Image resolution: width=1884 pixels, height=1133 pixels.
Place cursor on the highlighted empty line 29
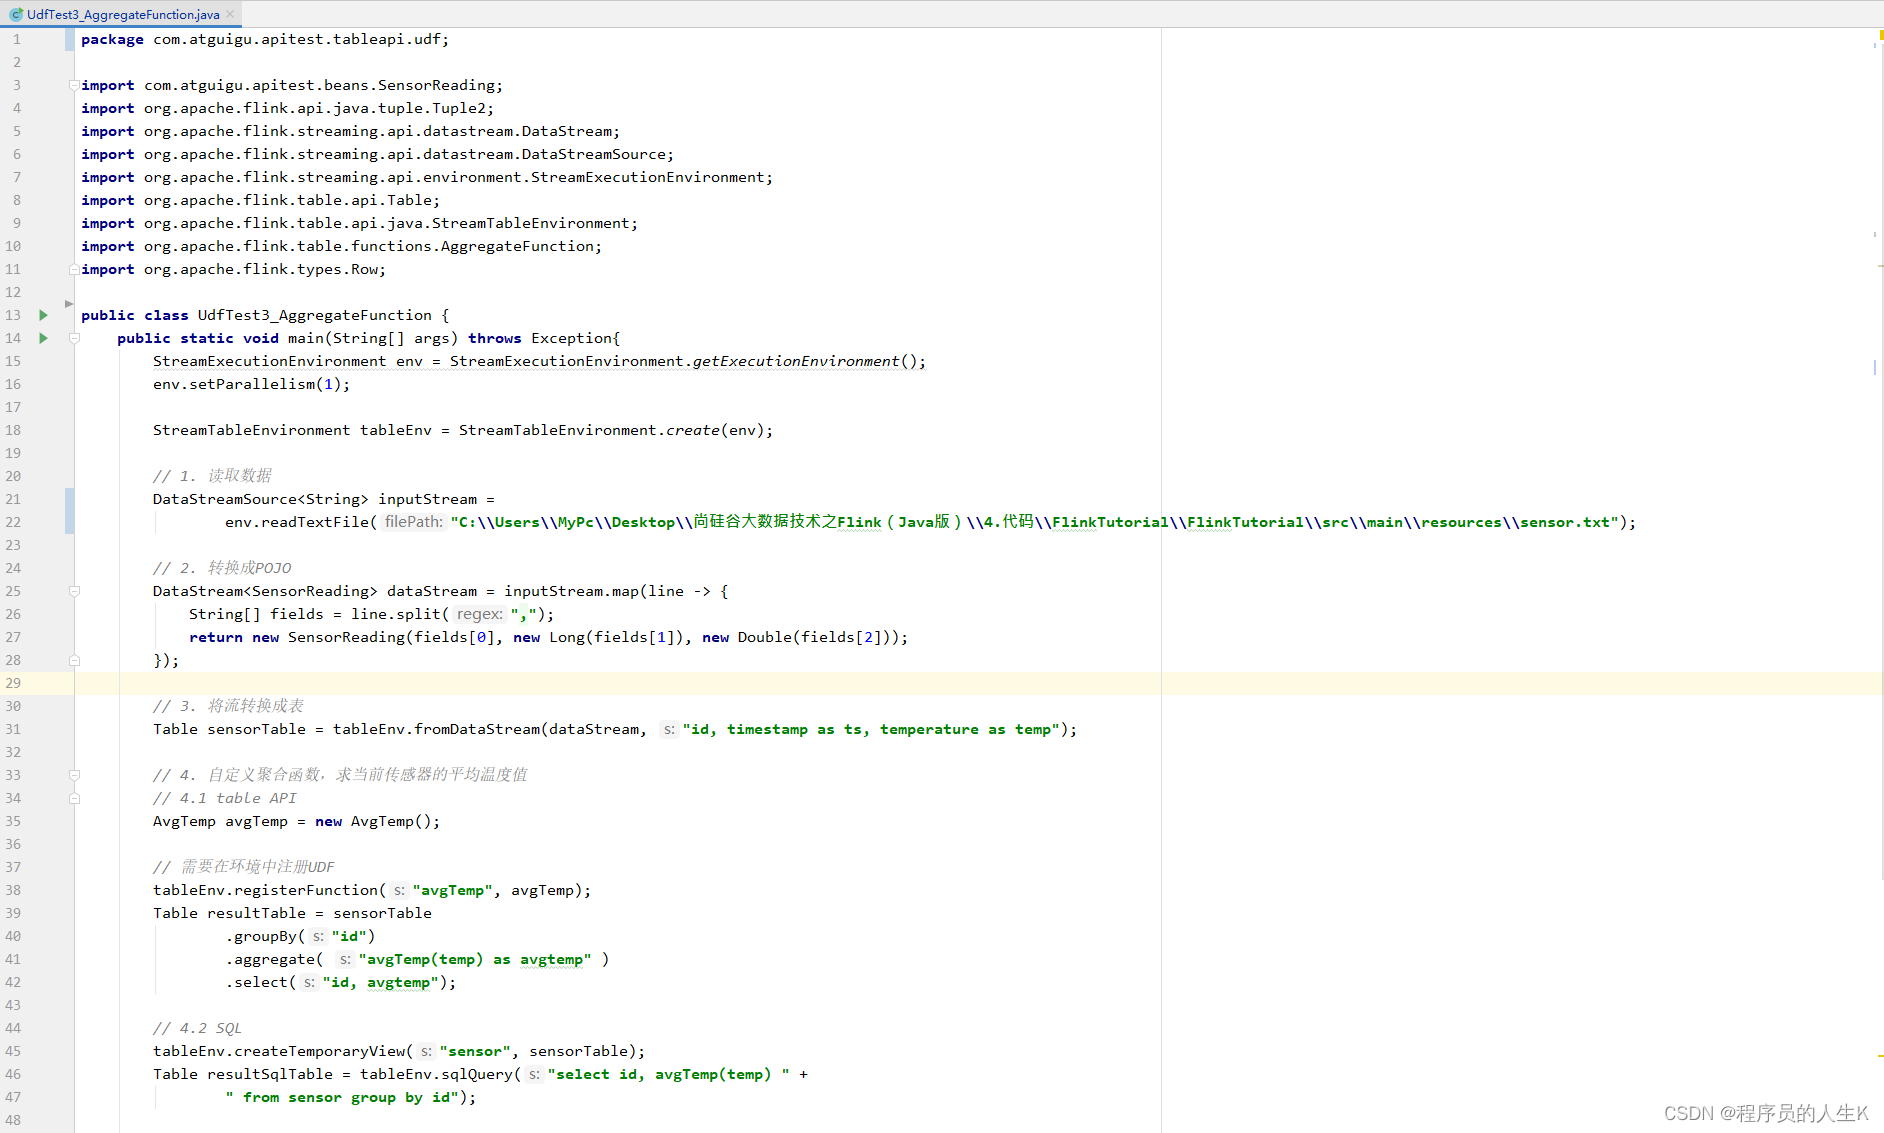(600, 683)
